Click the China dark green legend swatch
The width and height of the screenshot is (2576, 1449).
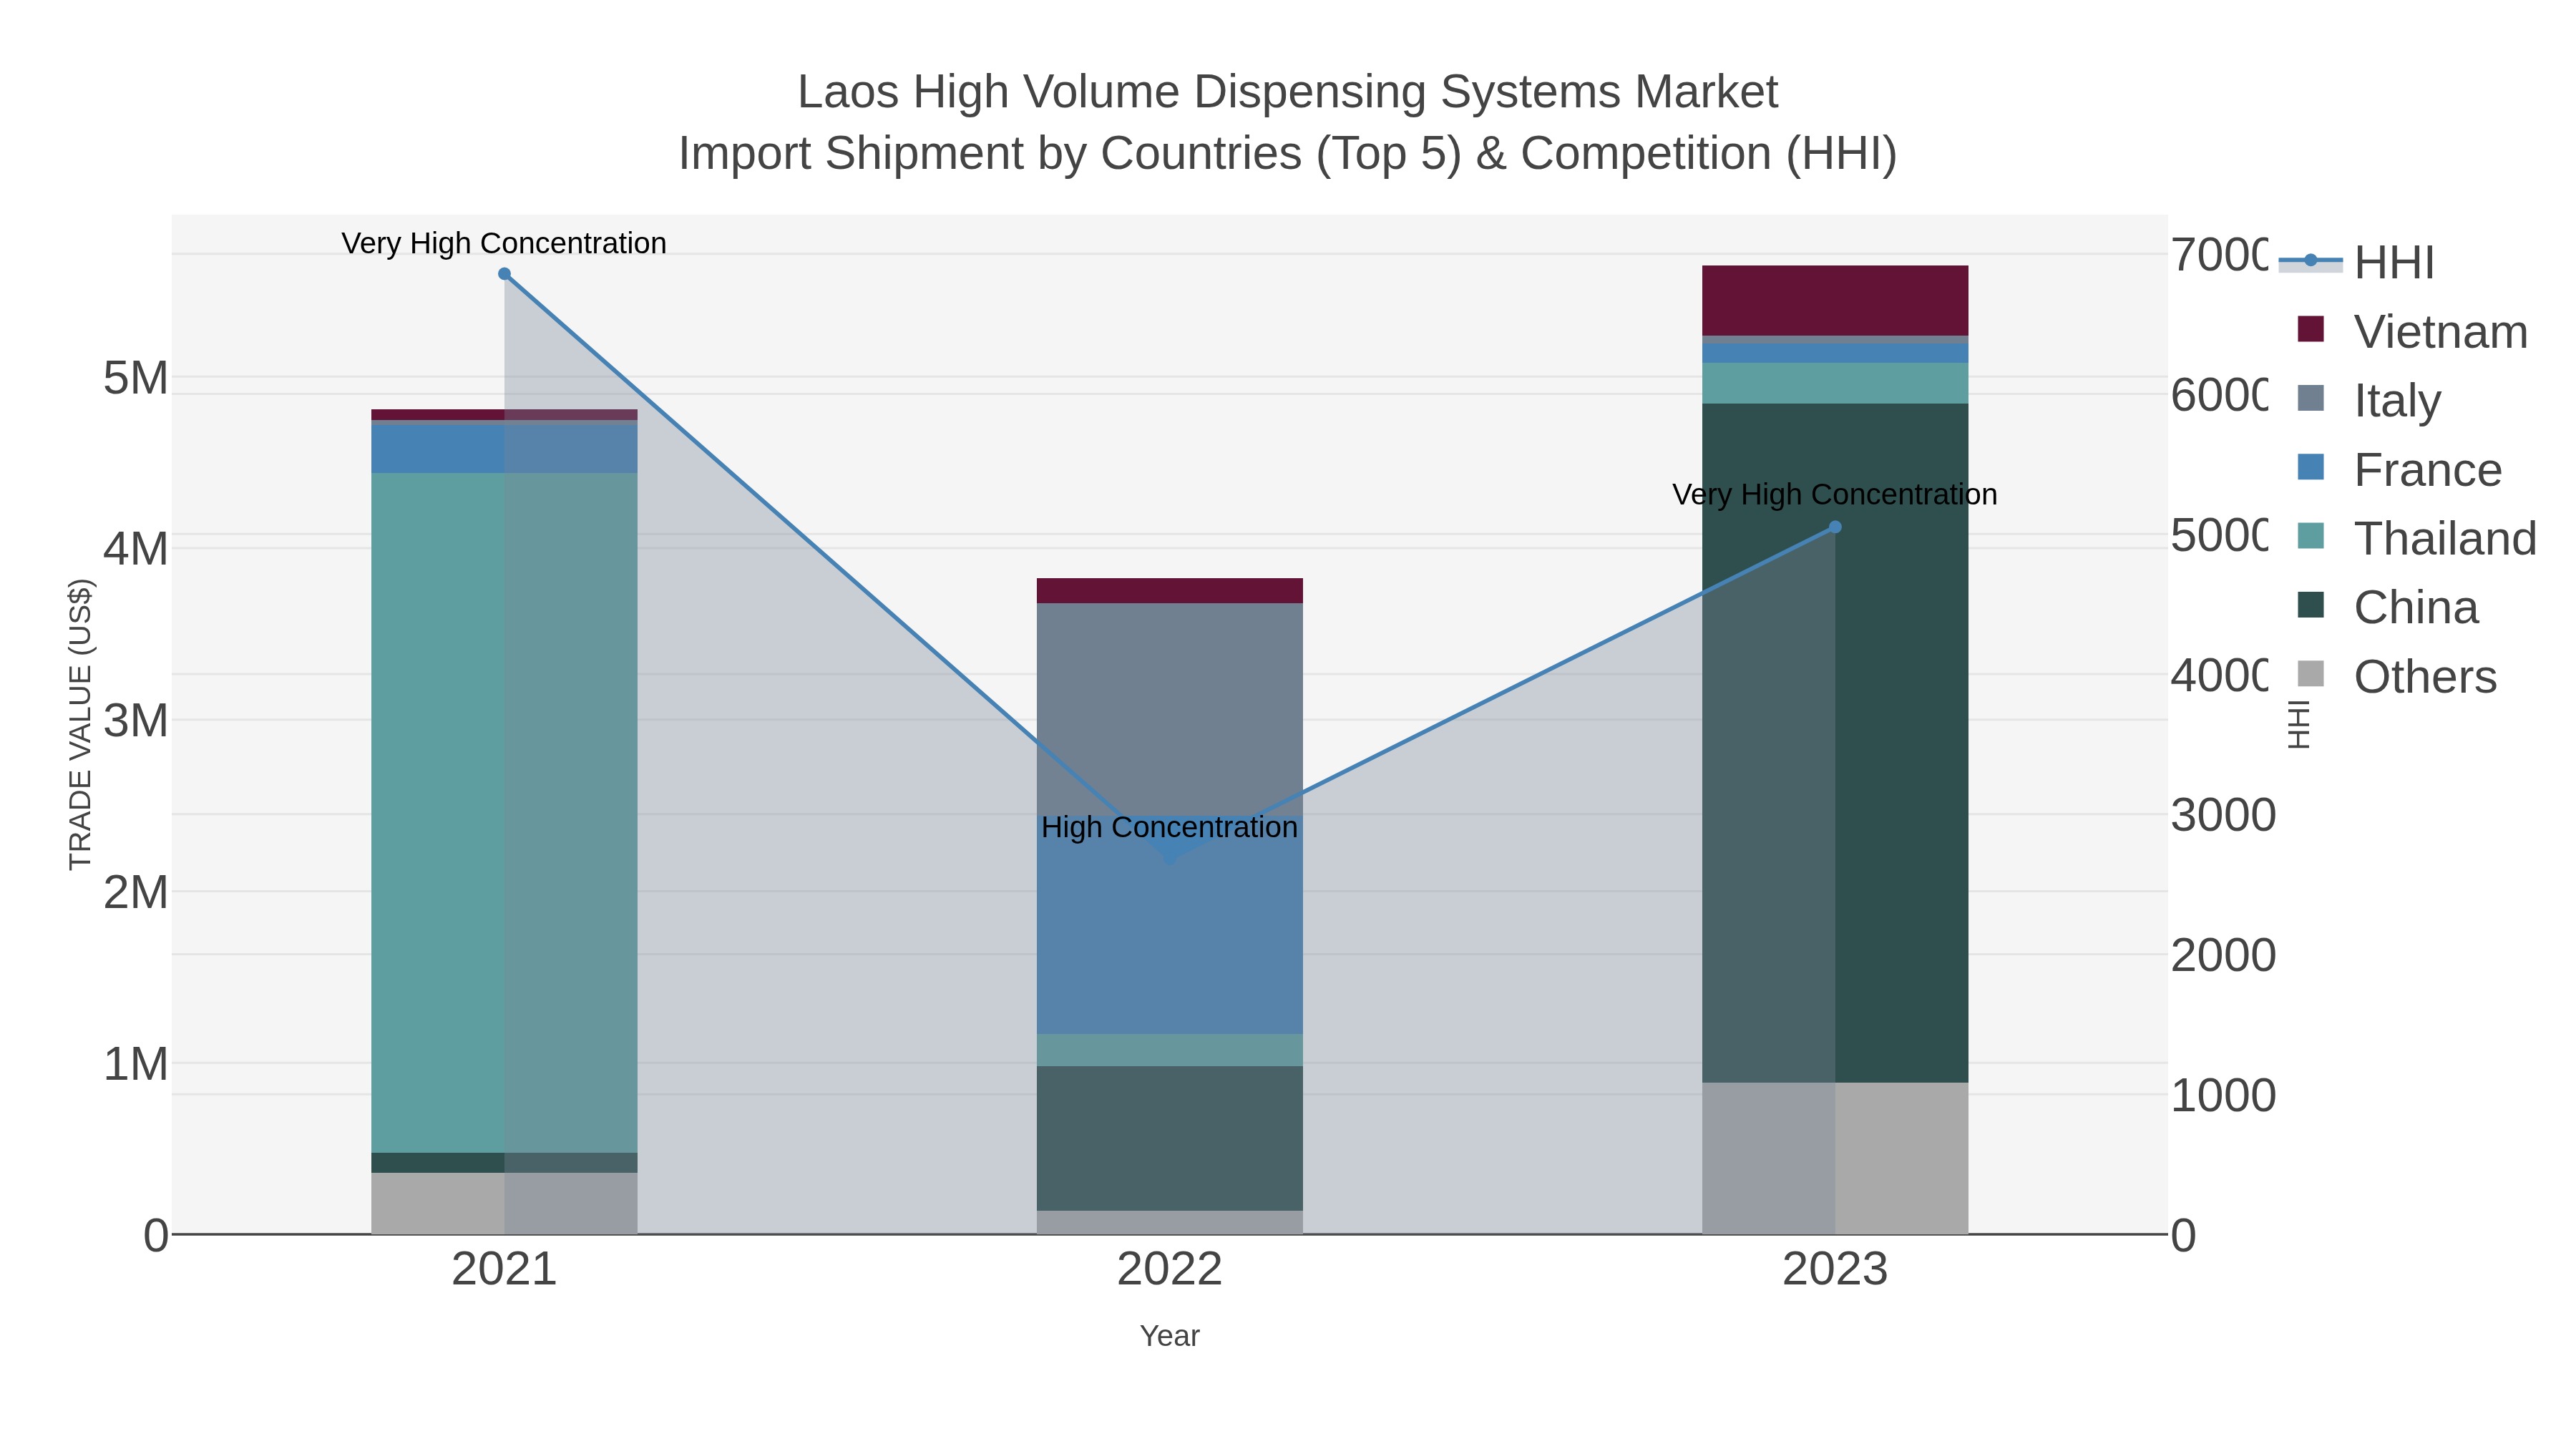(x=2311, y=605)
